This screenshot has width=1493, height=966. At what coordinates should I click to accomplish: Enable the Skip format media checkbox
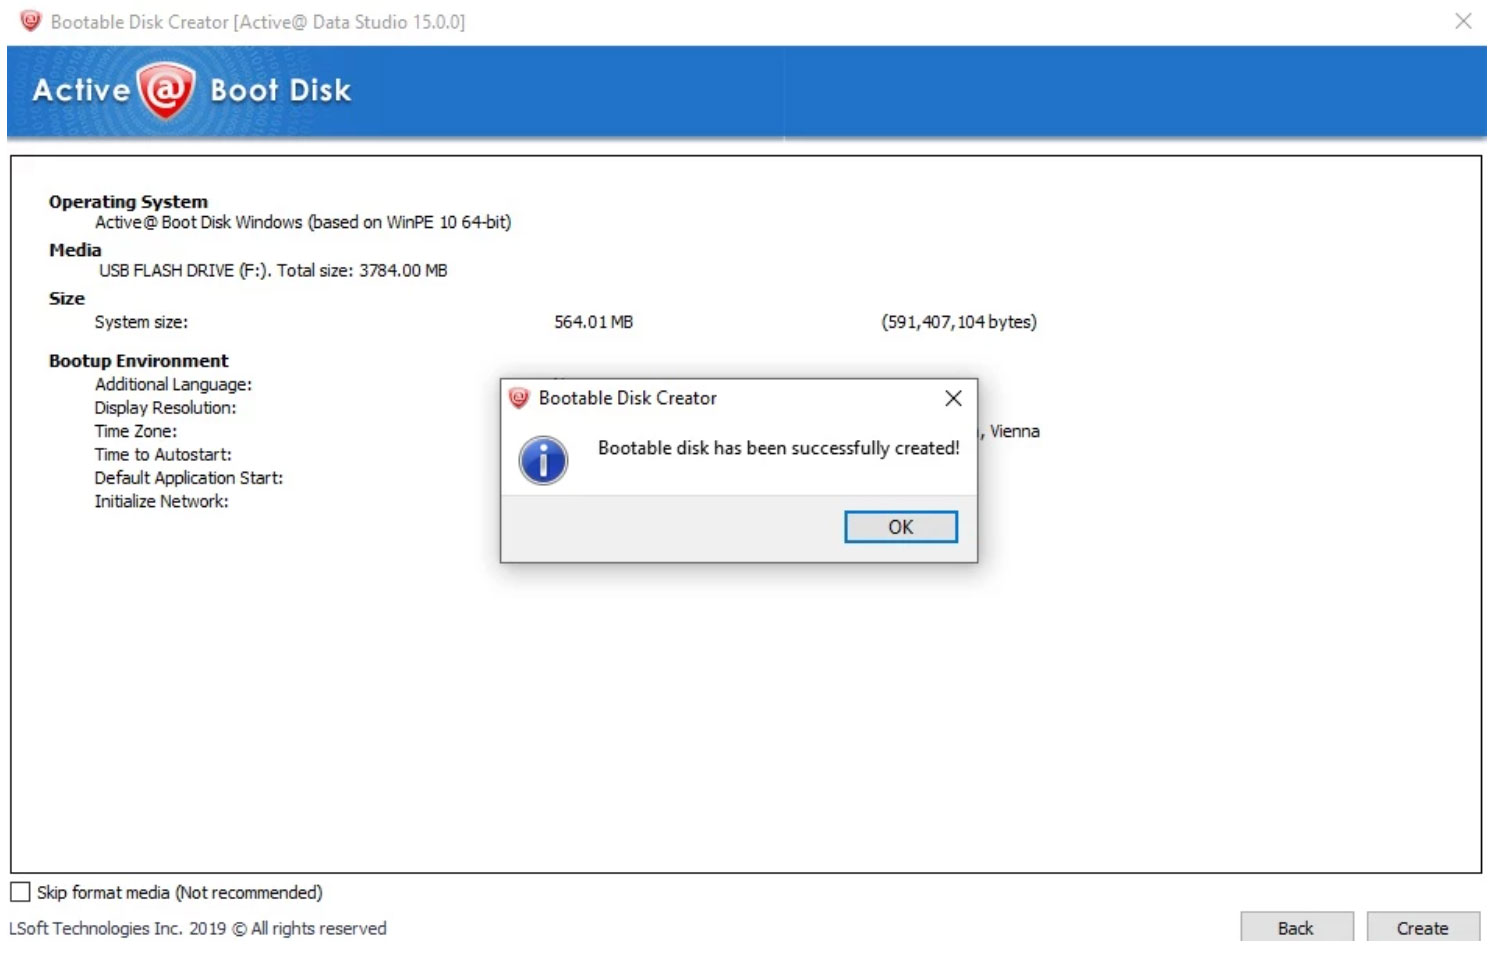click(x=18, y=892)
